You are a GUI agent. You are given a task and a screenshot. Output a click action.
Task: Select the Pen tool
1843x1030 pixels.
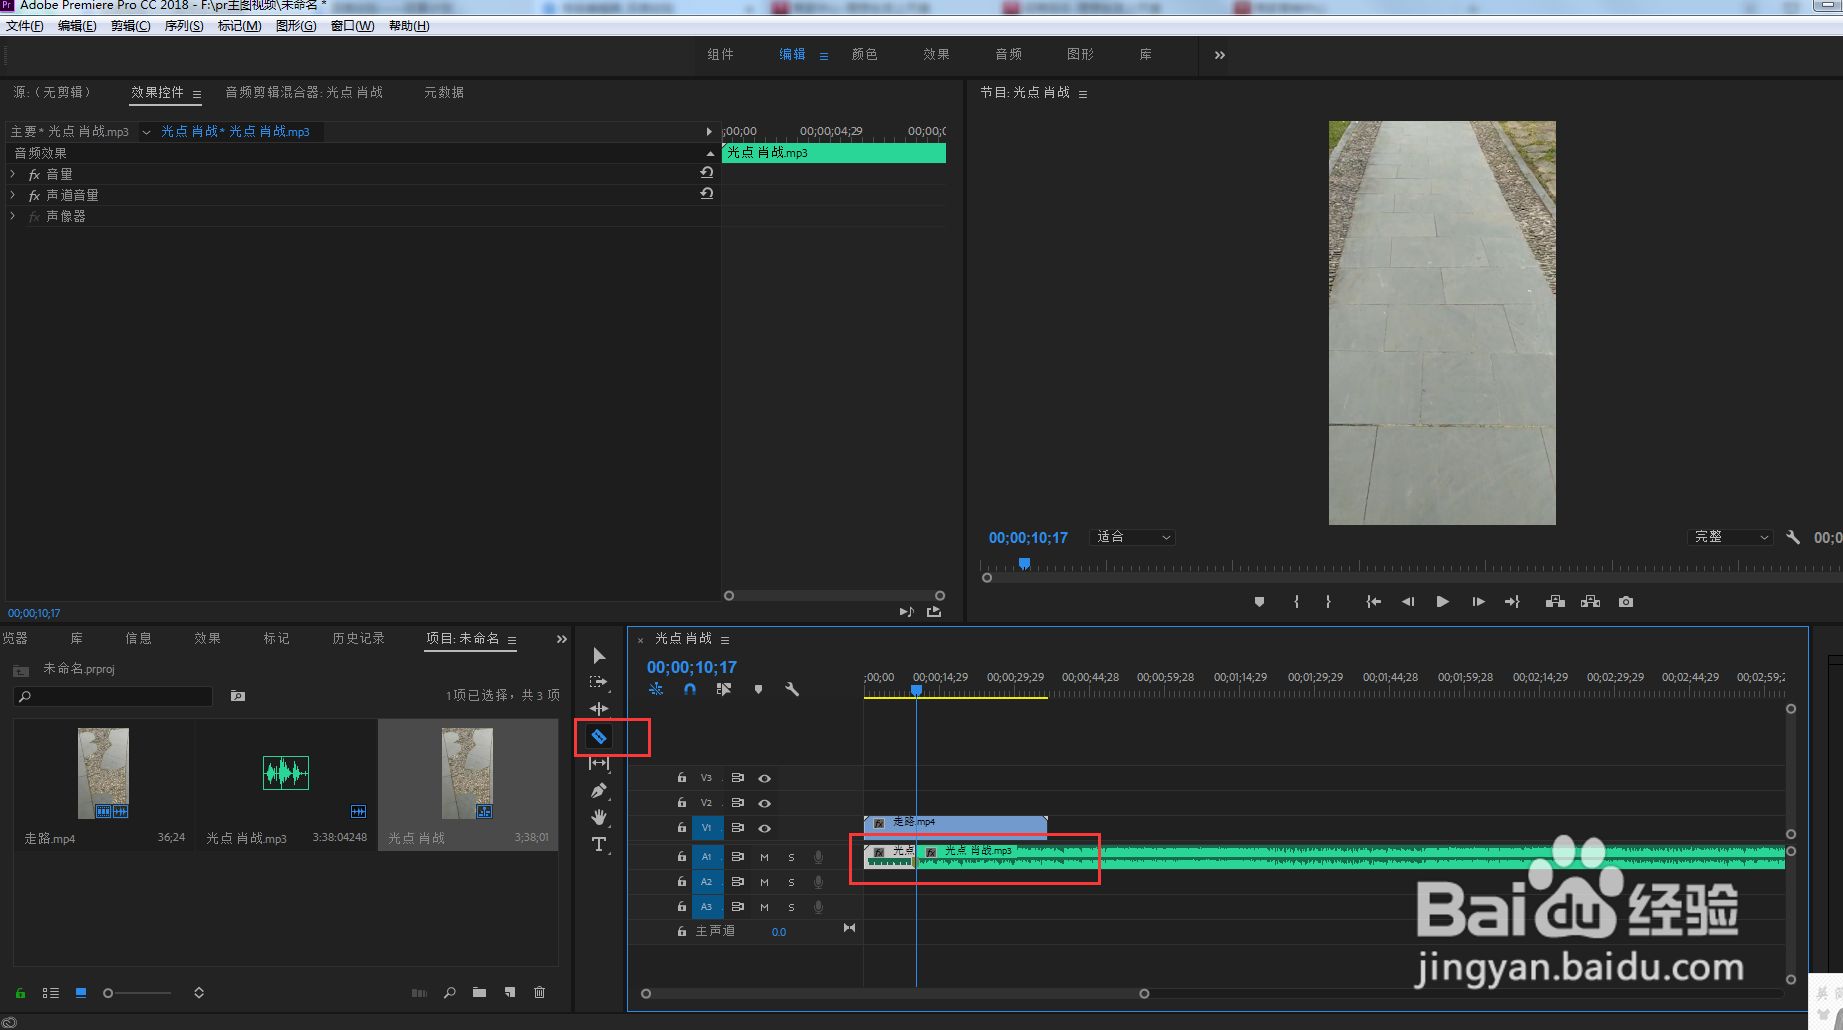point(599,791)
